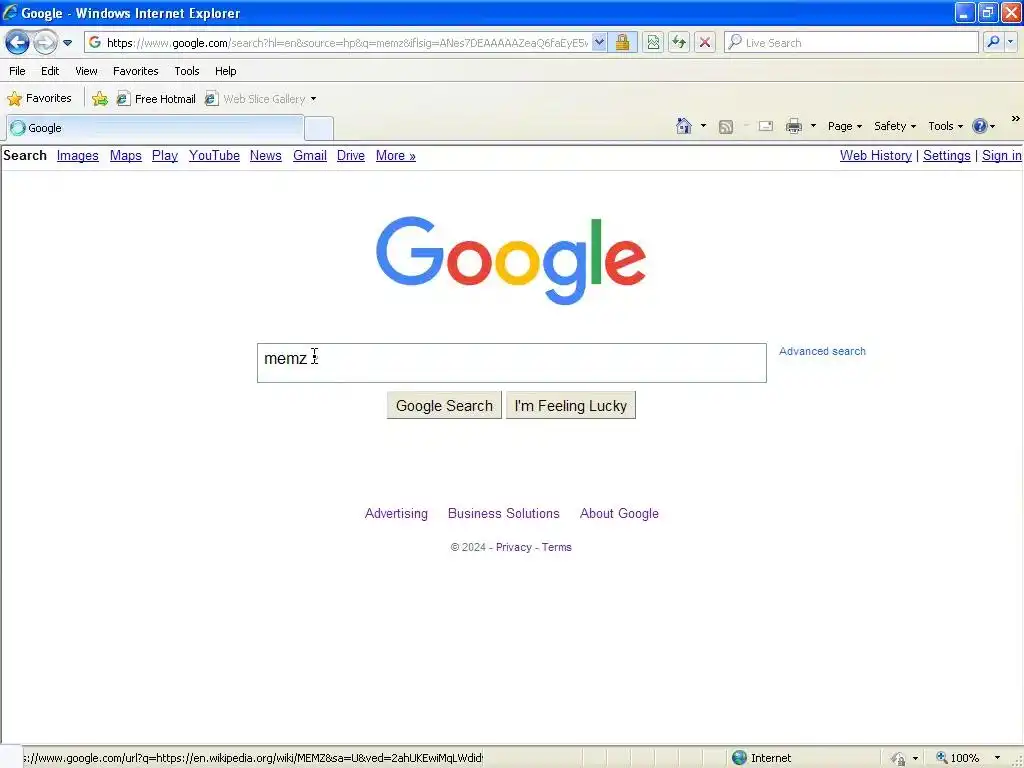The width and height of the screenshot is (1024, 768).
Task: Click the Compatibility View icon
Action: click(x=653, y=42)
